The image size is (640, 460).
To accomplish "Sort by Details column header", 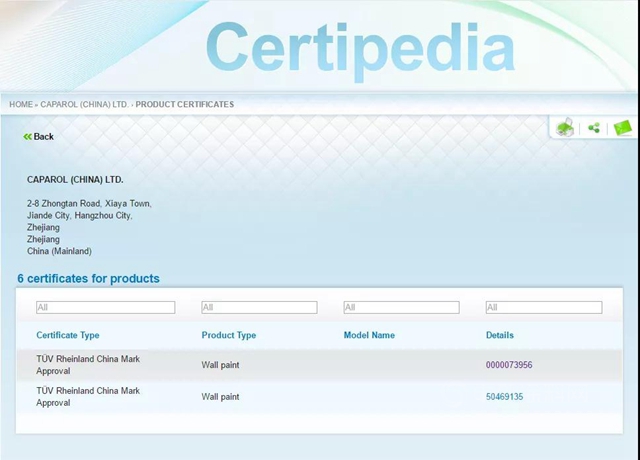I will coord(500,335).
